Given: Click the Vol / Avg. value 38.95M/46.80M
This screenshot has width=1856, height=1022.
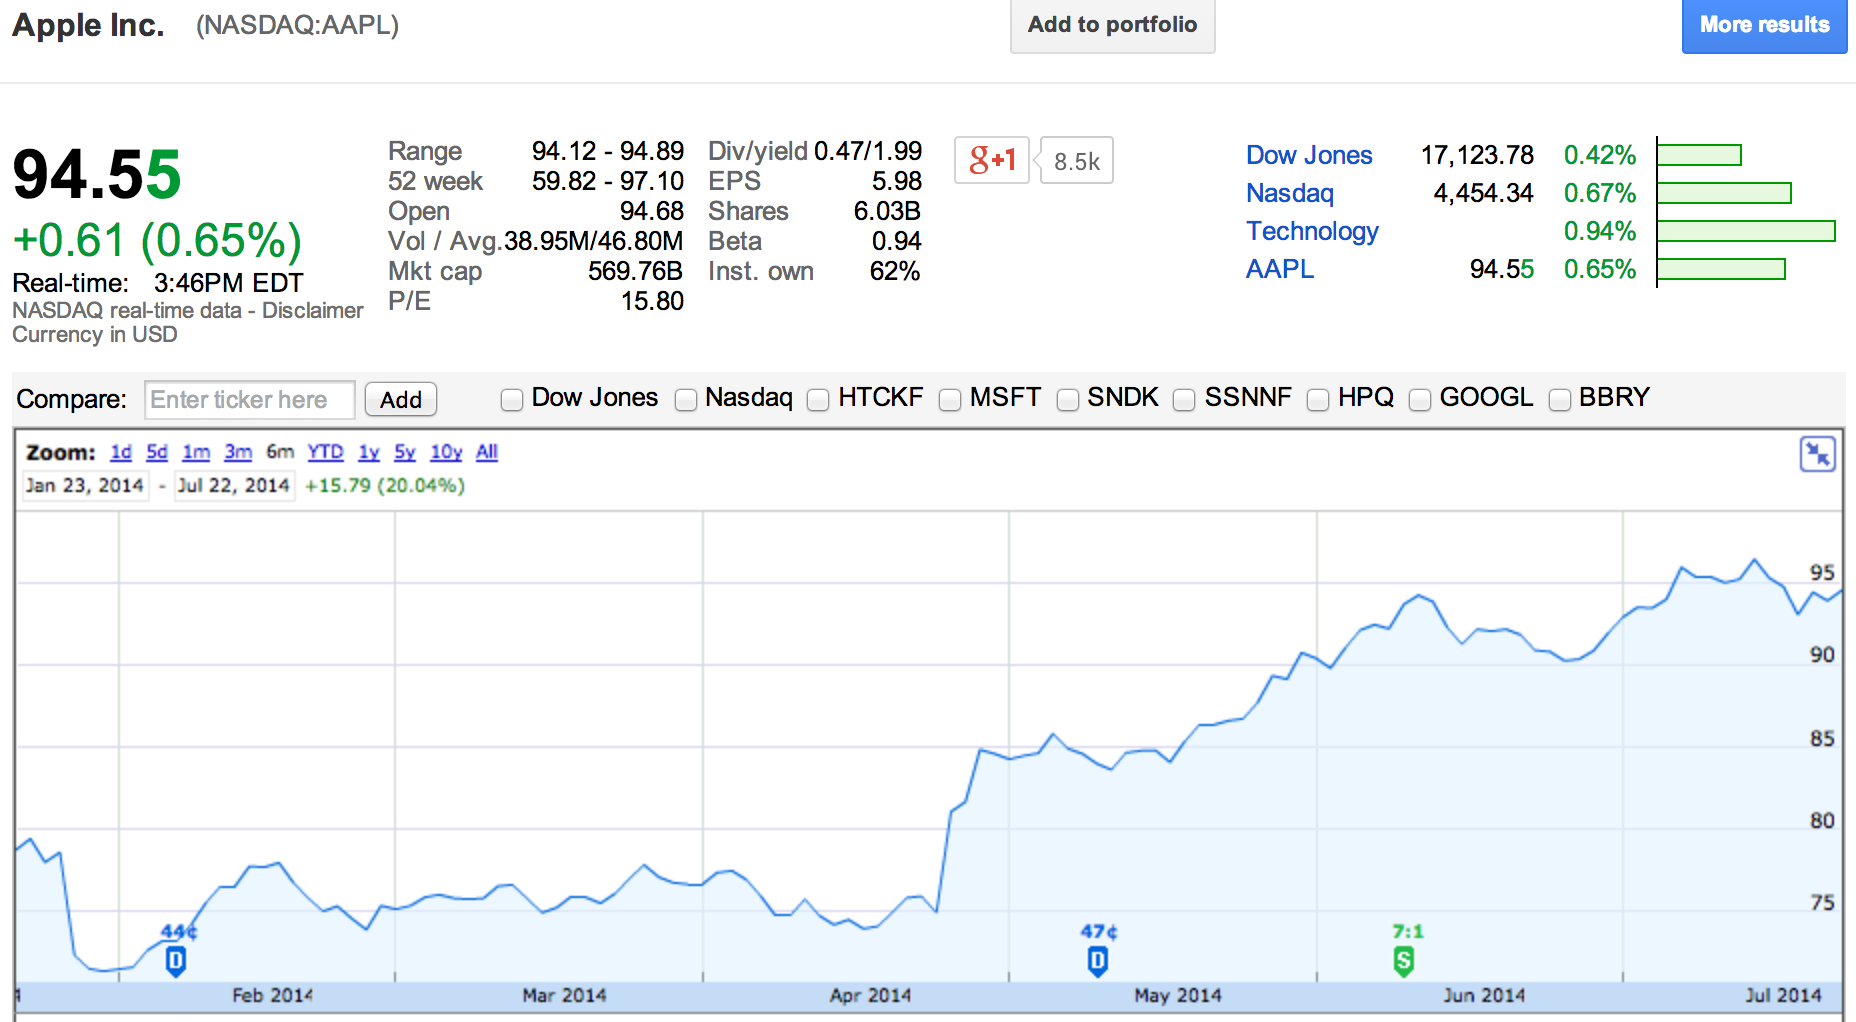Looking at the screenshot, I should coord(594,241).
